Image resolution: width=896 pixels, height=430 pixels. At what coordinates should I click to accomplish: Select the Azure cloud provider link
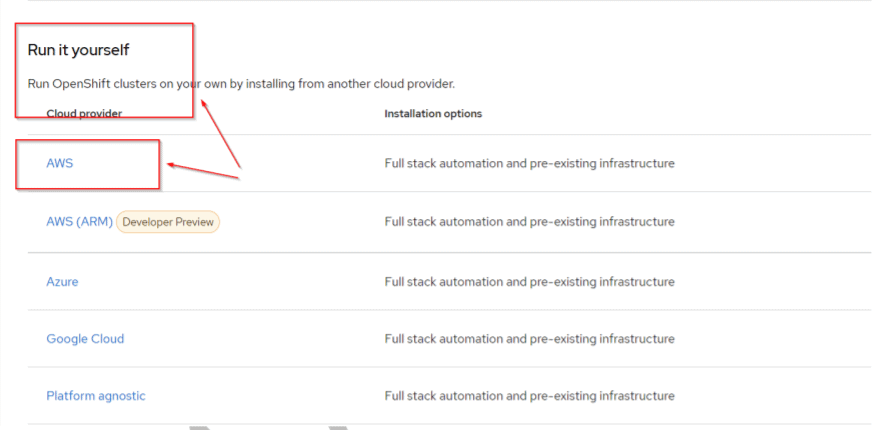pos(62,282)
